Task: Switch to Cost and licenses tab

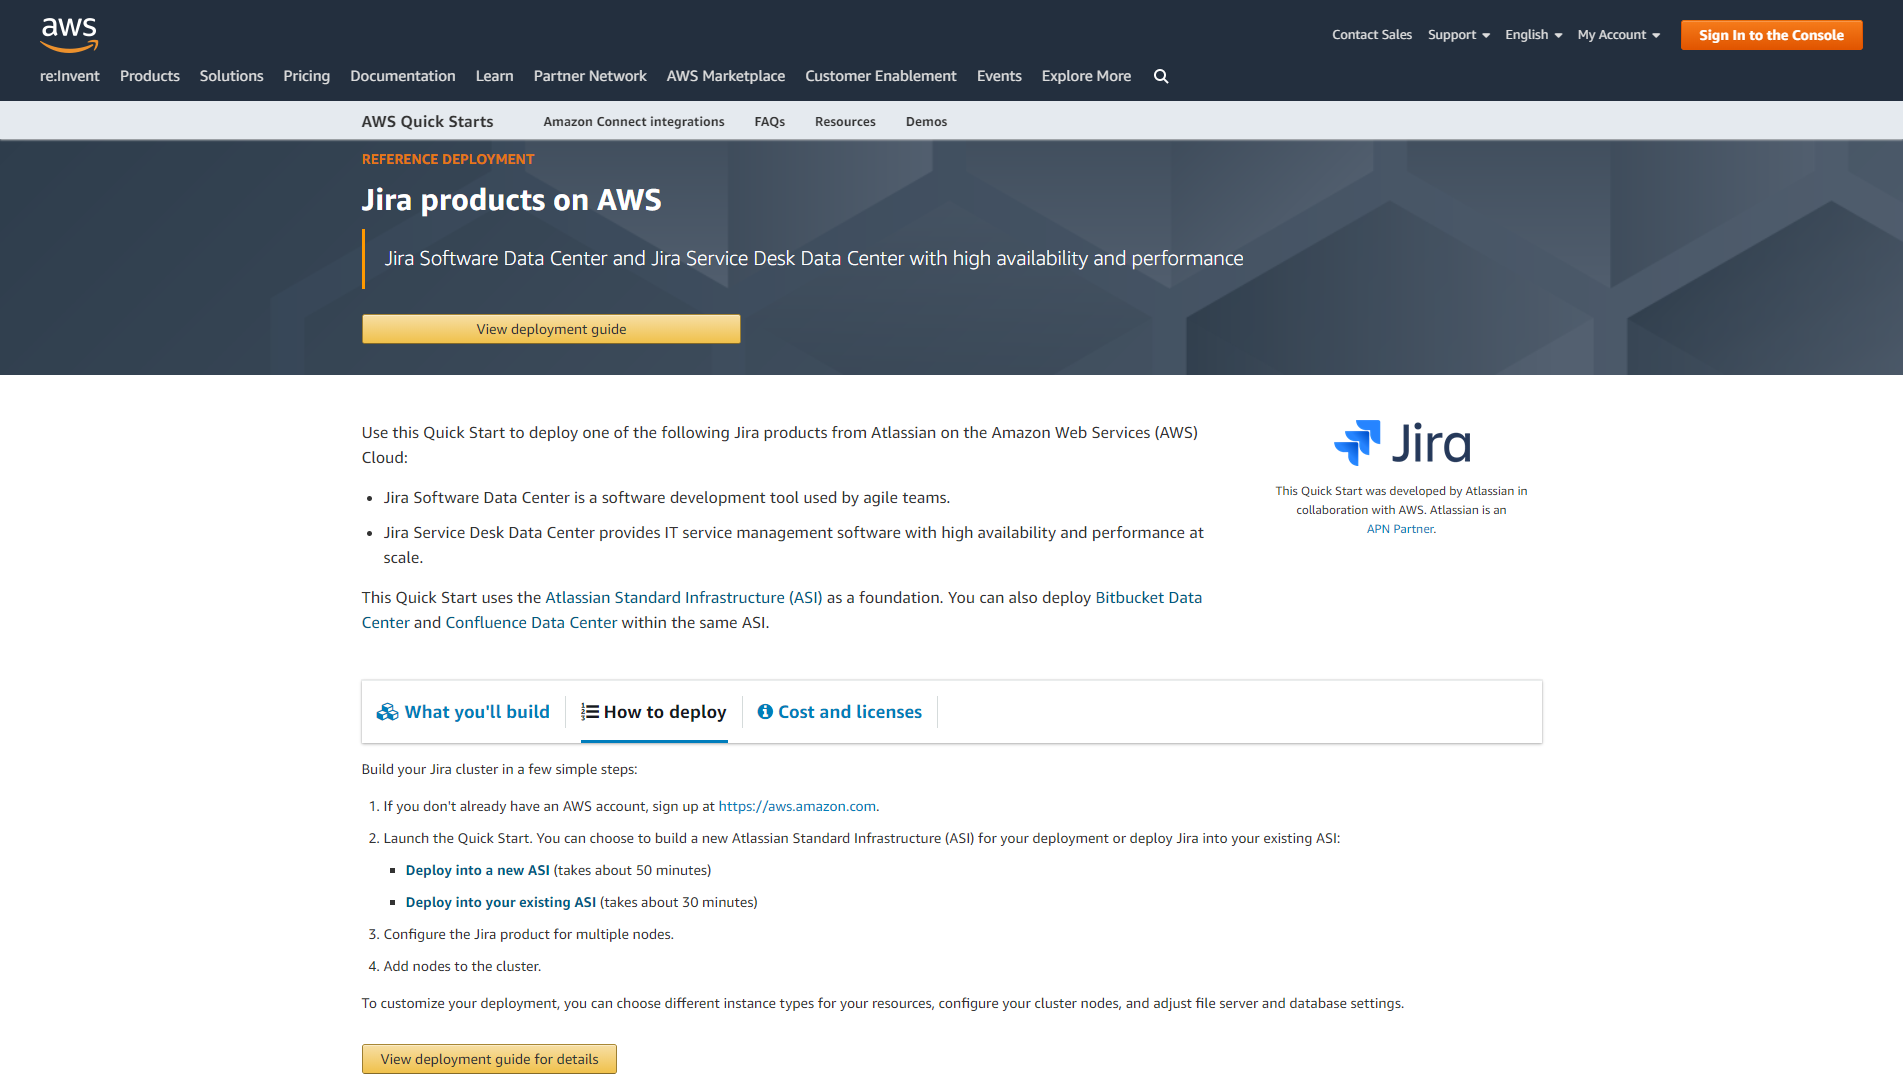Action: click(840, 712)
